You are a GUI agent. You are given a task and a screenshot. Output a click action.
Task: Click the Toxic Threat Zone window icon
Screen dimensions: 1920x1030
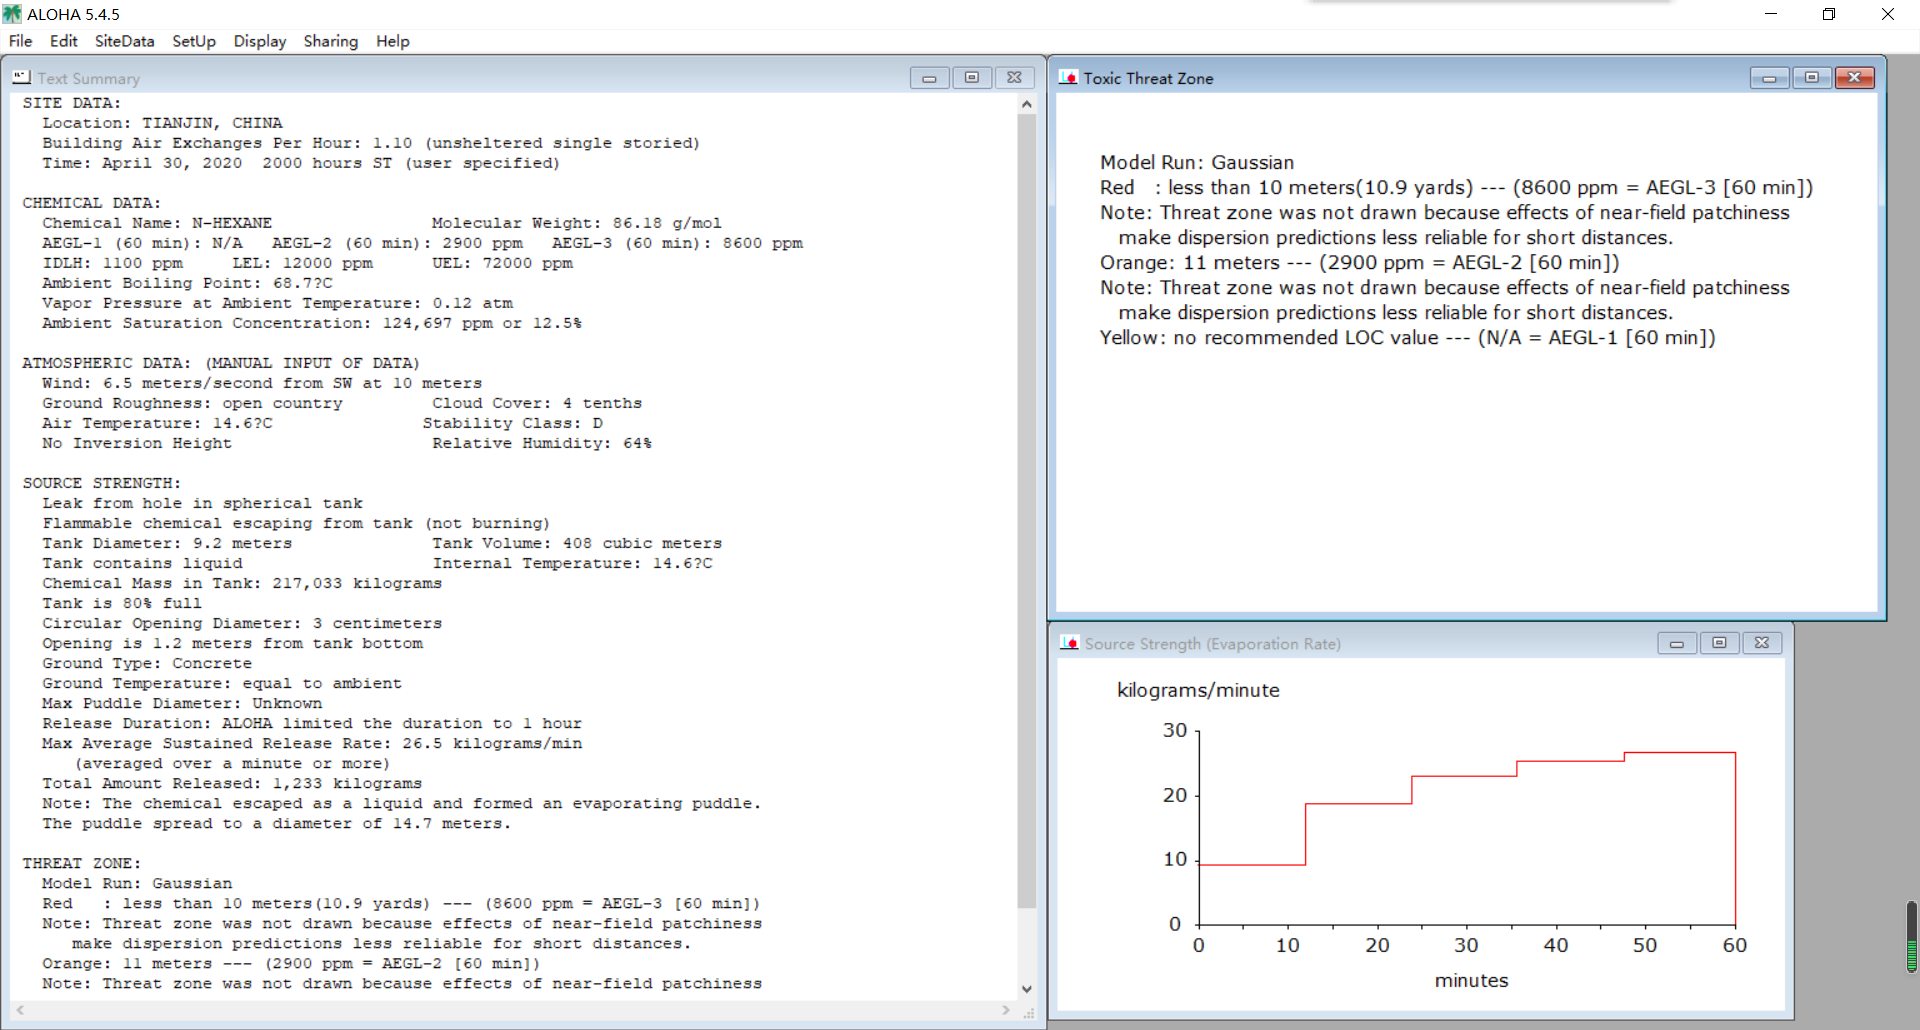coord(1068,77)
